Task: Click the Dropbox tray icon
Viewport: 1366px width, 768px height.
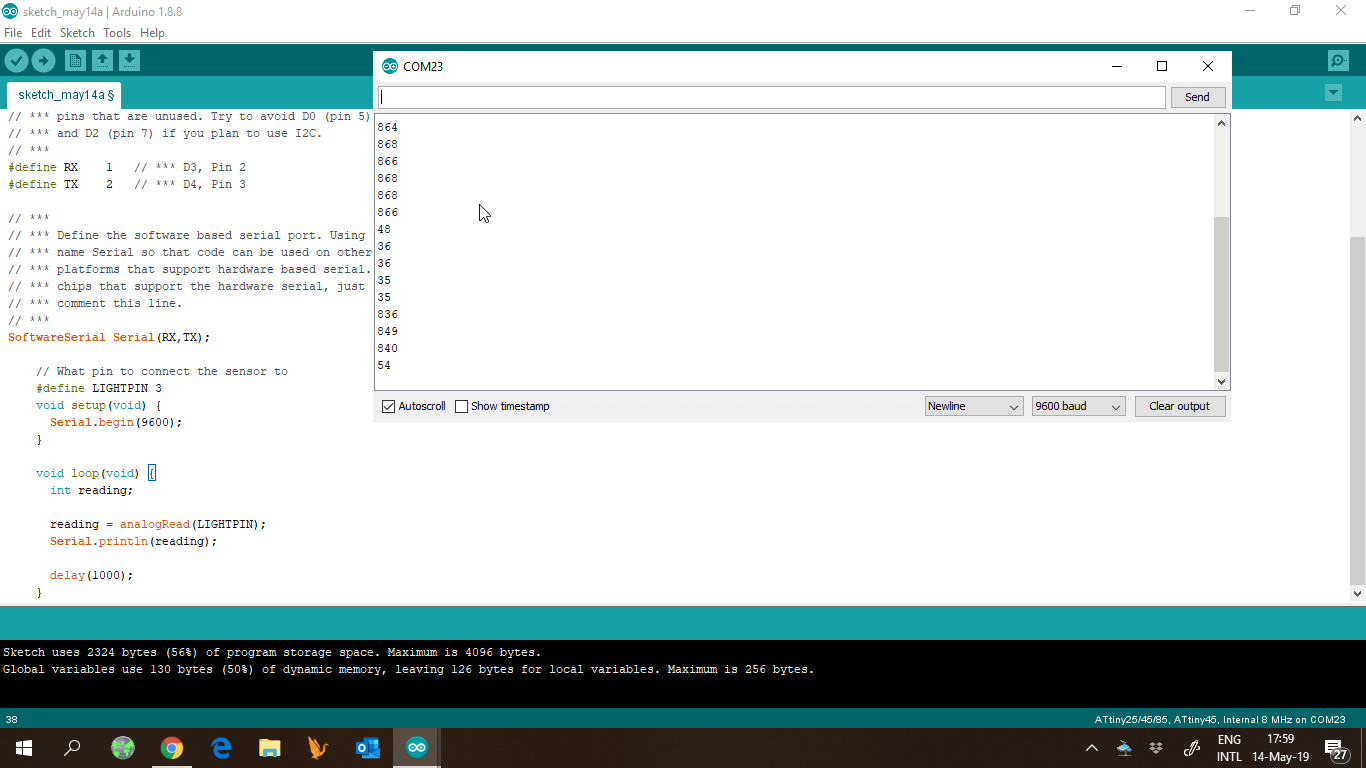Action: [1156, 748]
